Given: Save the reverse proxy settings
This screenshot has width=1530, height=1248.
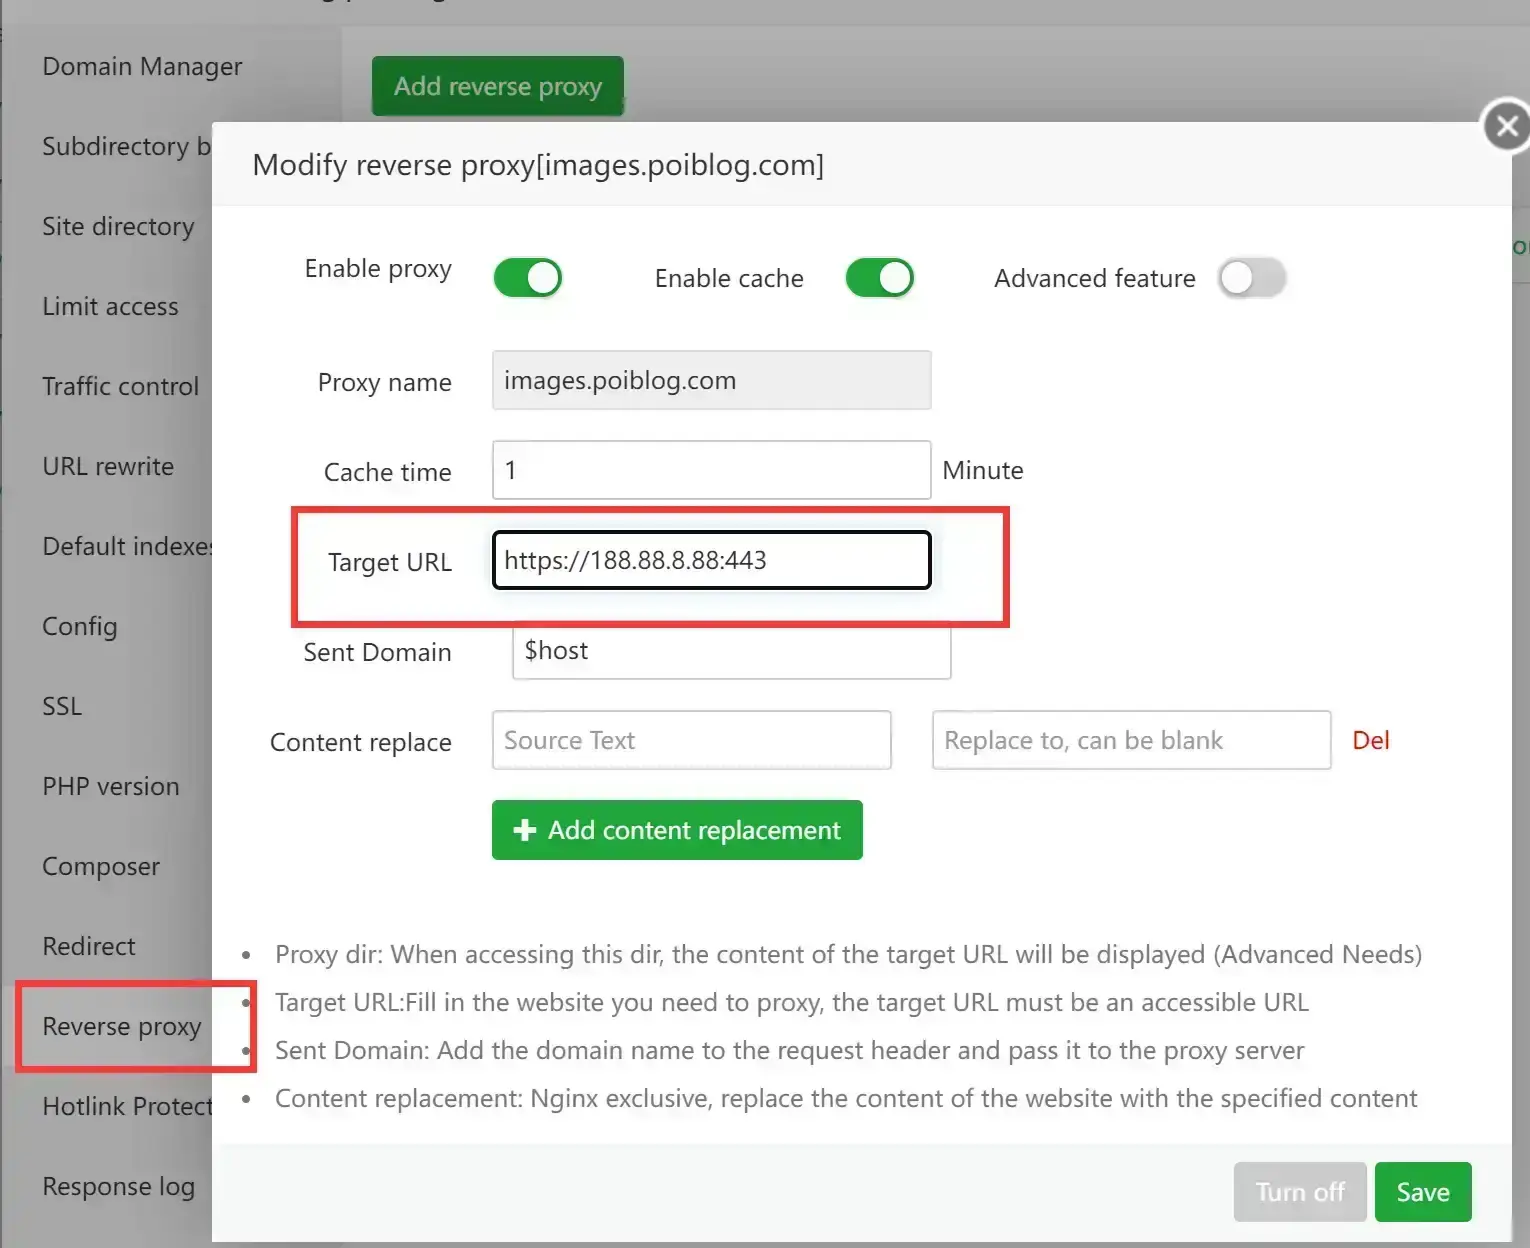Looking at the screenshot, I should 1422,1192.
